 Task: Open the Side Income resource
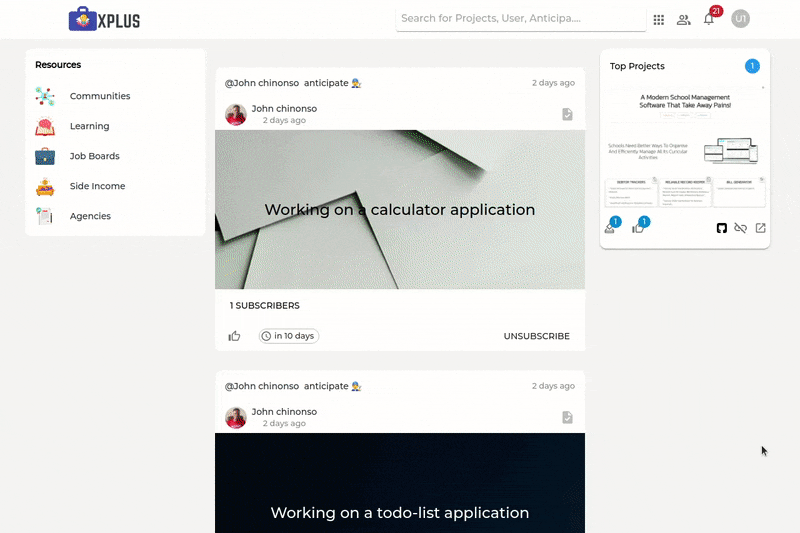coord(97,186)
